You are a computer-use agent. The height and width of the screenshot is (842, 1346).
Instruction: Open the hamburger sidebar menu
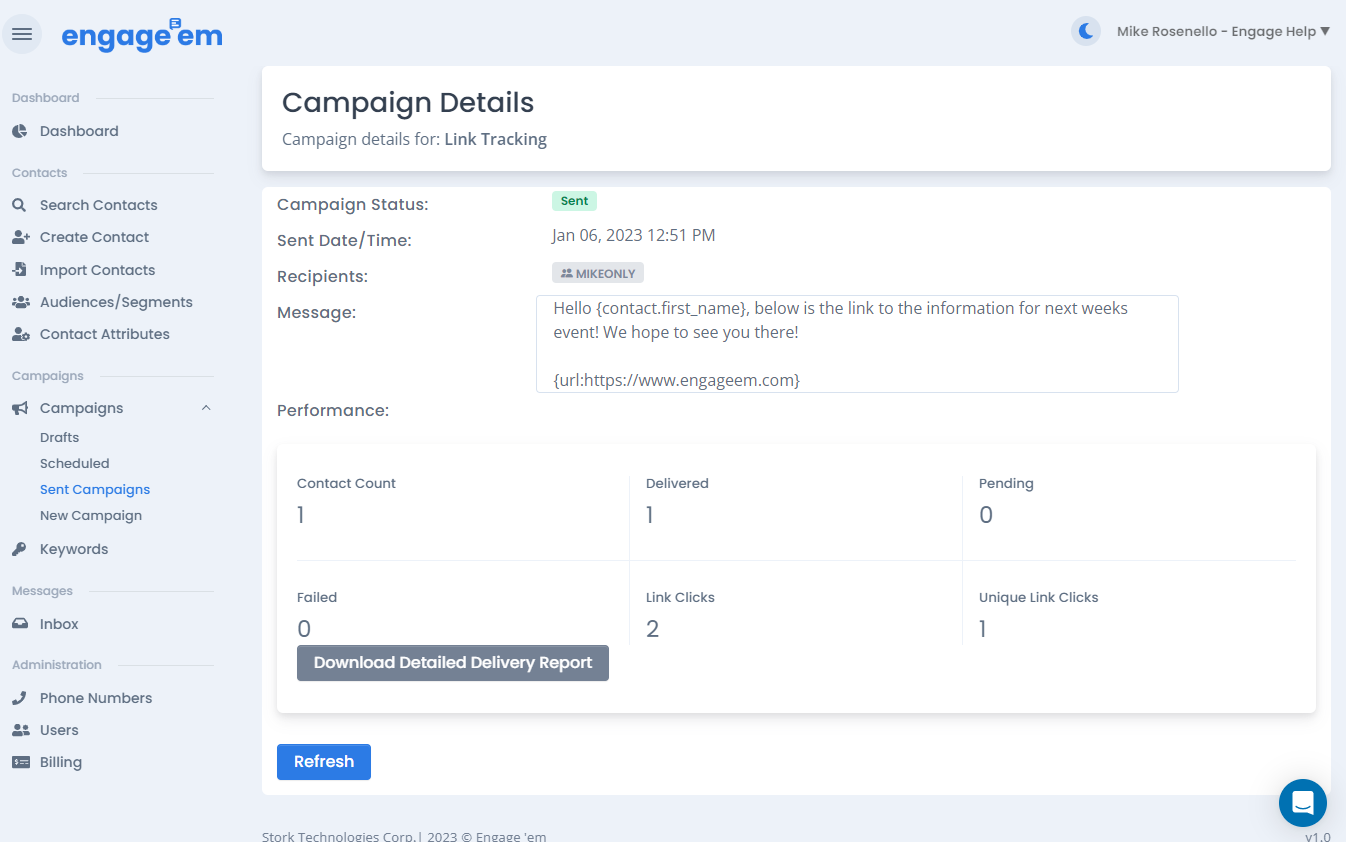(x=22, y=34)
